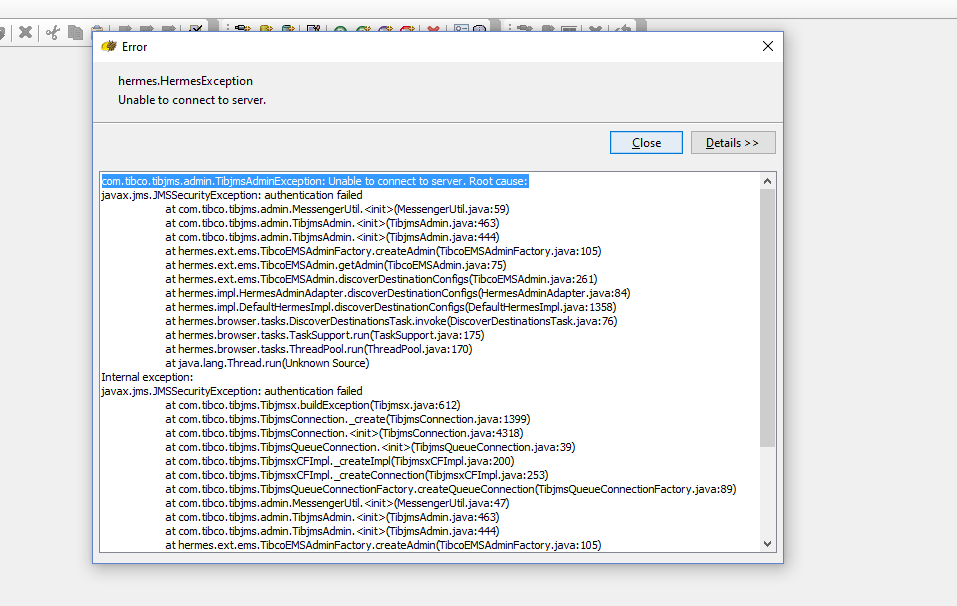The image size is (957, 606).
Task: Click the 'HermesAdminAdapter.java:84' stack trace line
Action: point(397,294)
